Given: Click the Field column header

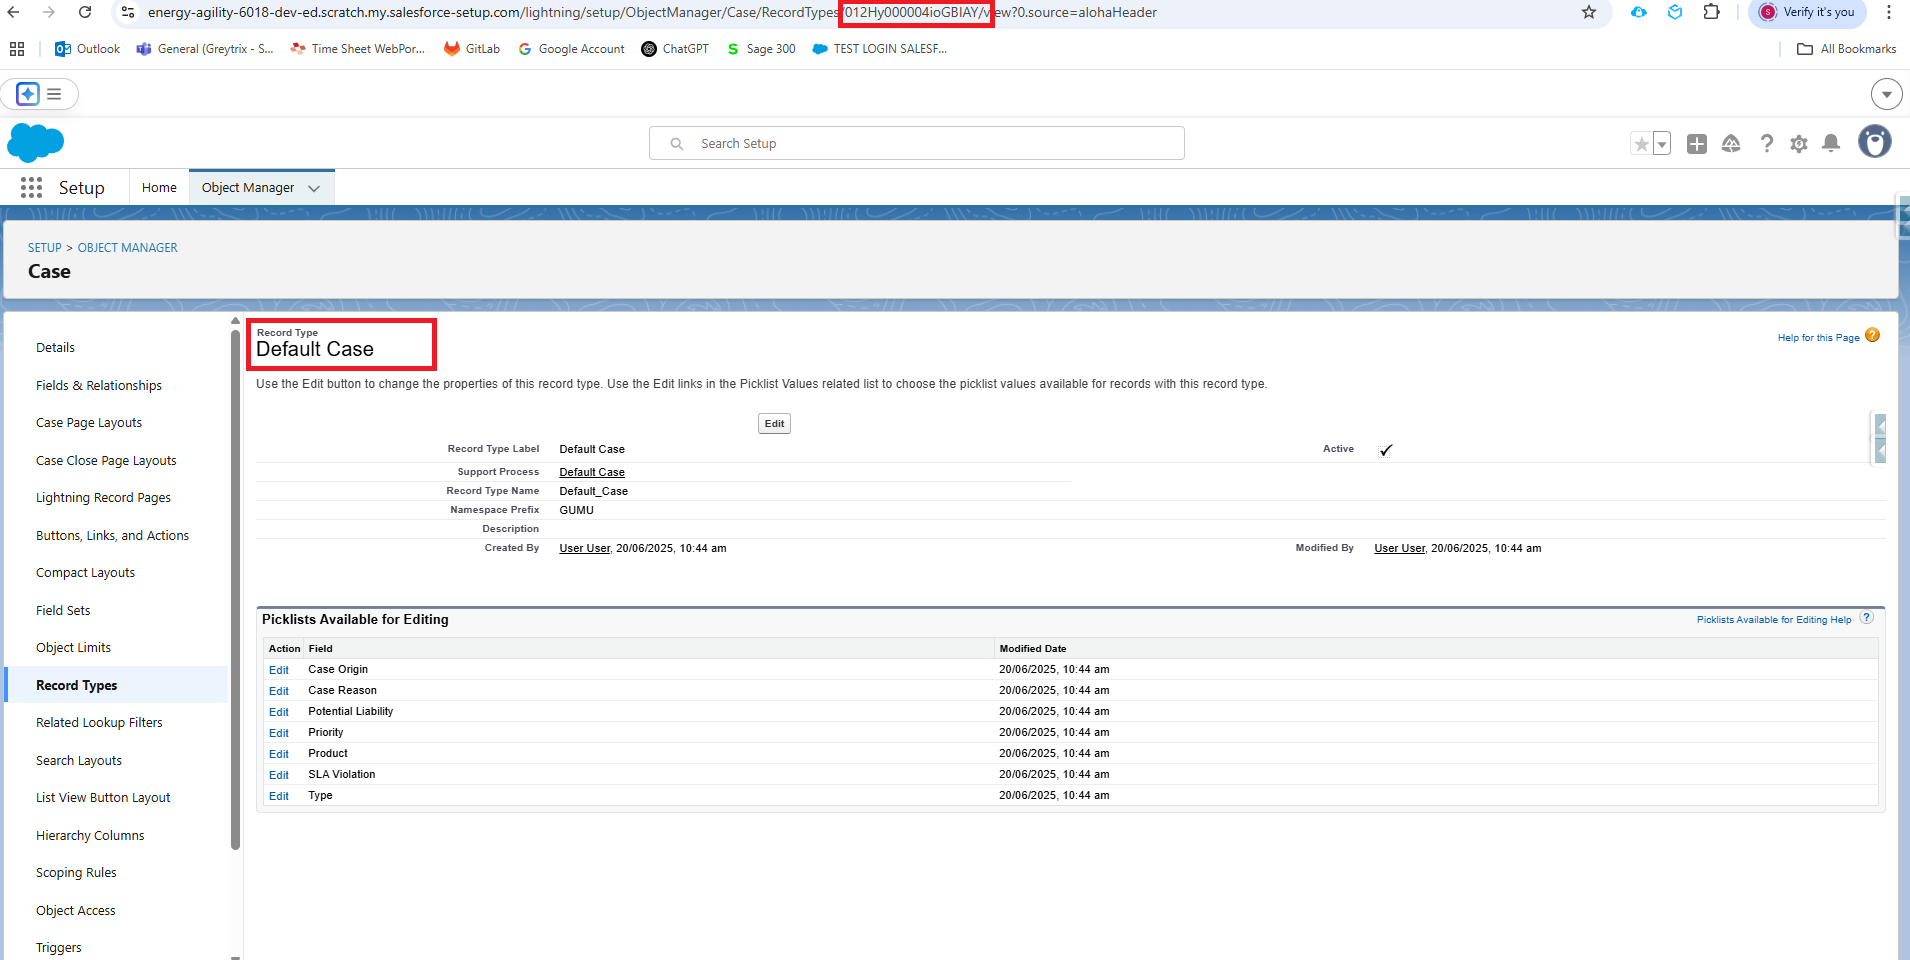Looking at the screenshot, I should [x=320, y=649].
